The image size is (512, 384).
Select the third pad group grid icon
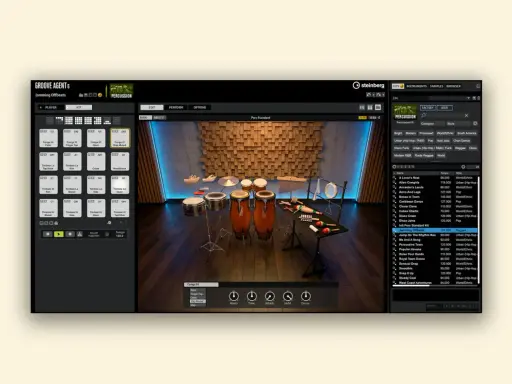click(69, 120)
